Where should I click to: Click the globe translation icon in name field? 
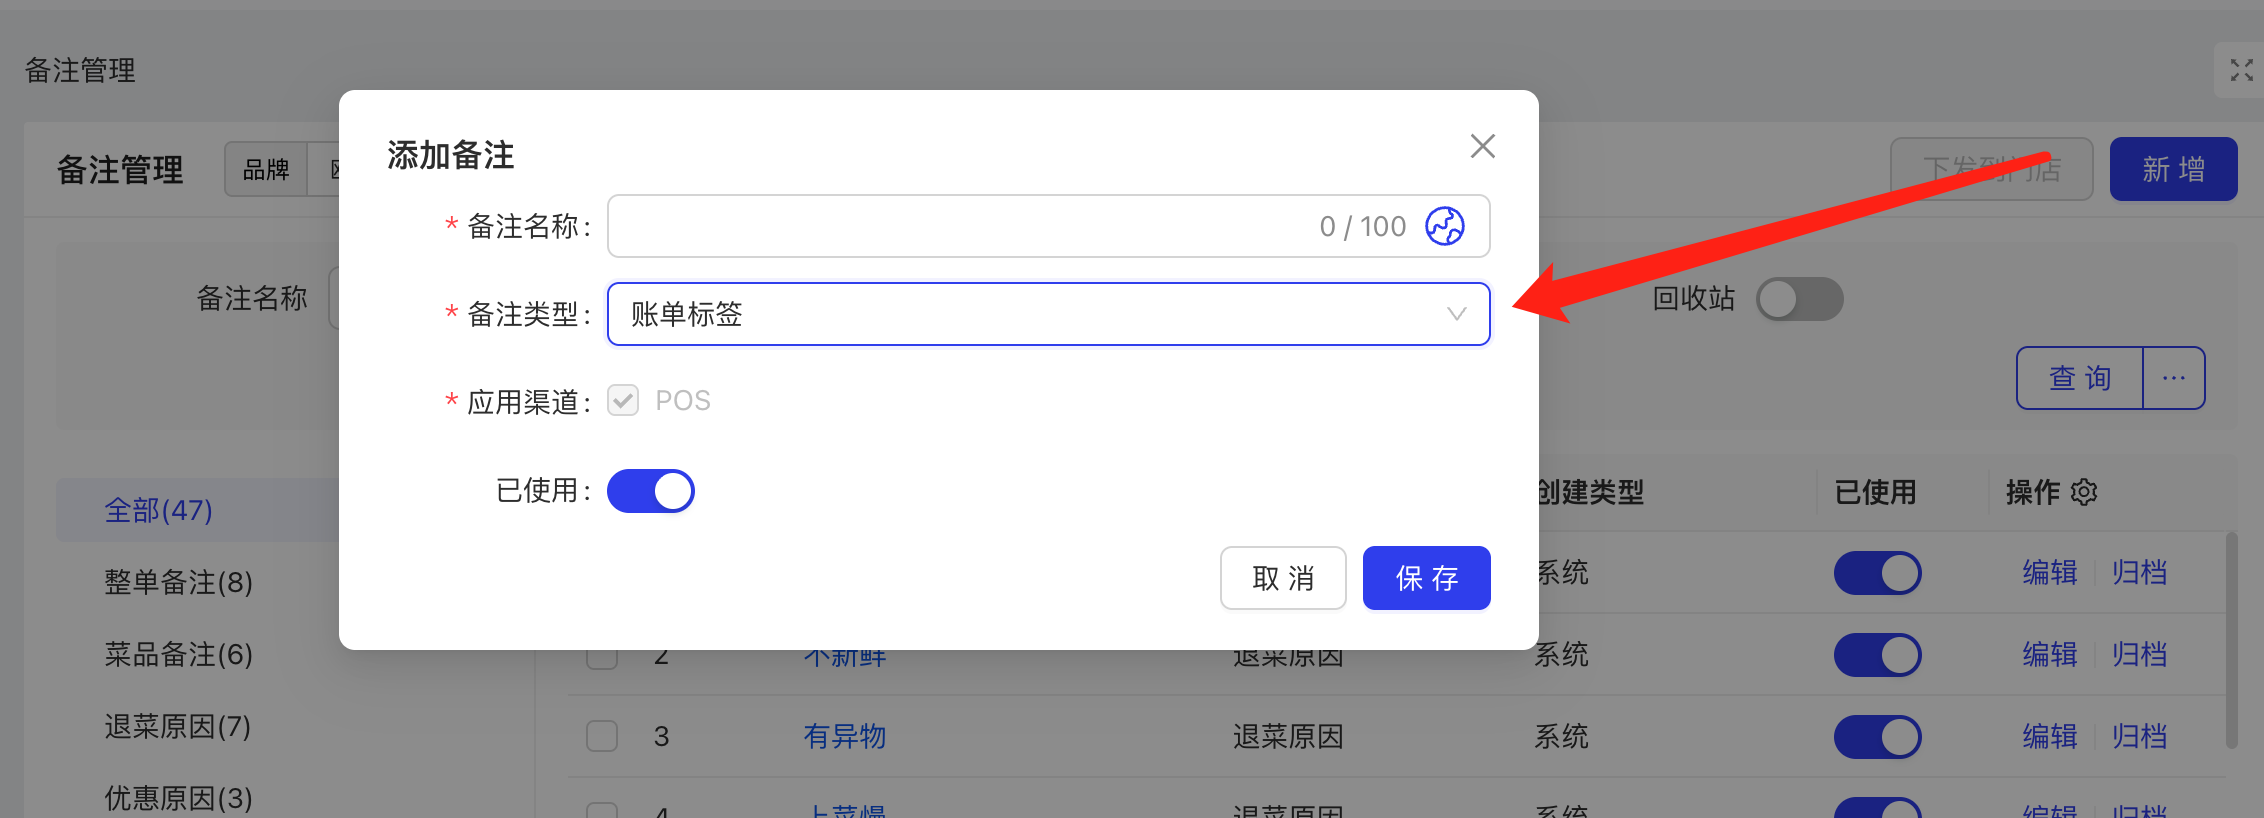coord(1444,226)
